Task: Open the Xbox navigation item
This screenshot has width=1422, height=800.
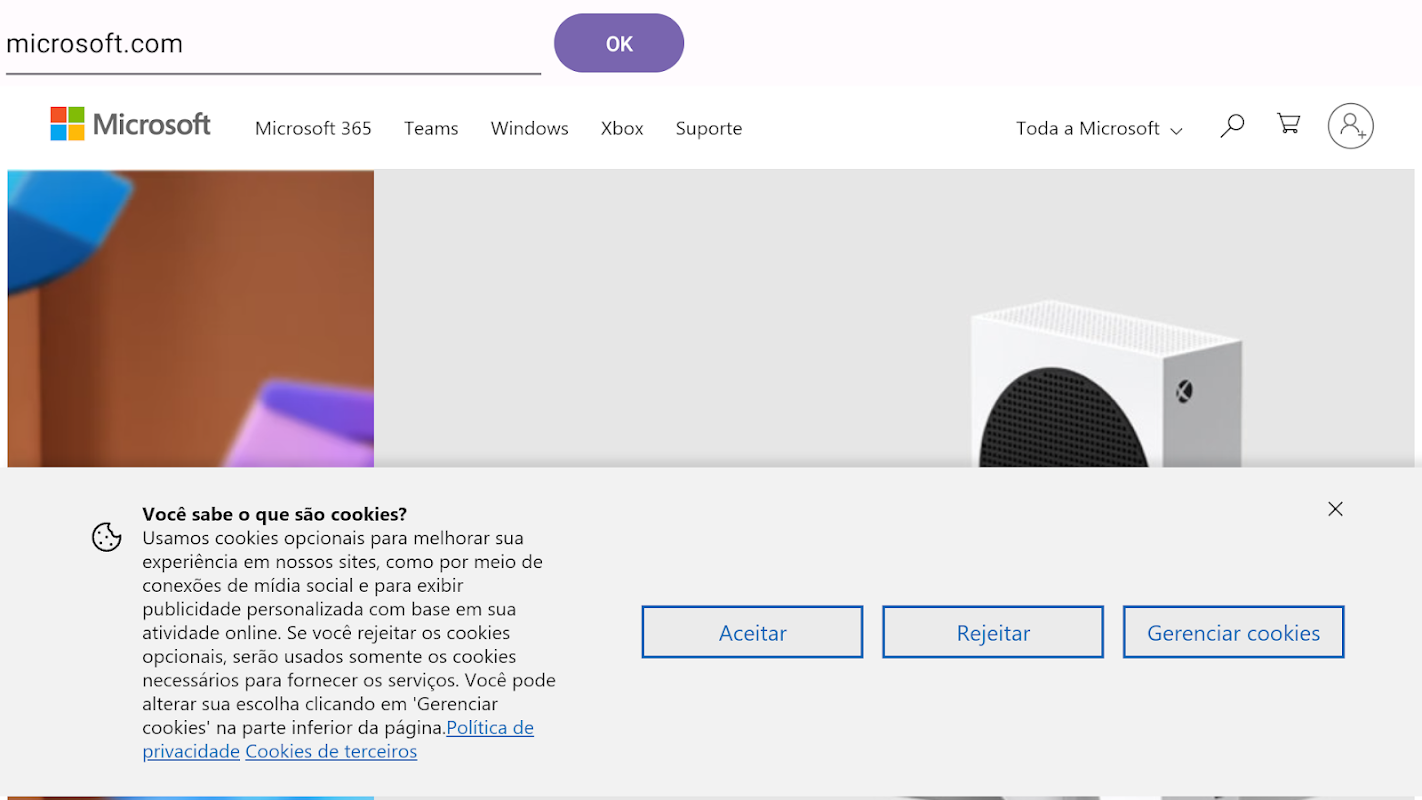Action: [x=622, y=128]
